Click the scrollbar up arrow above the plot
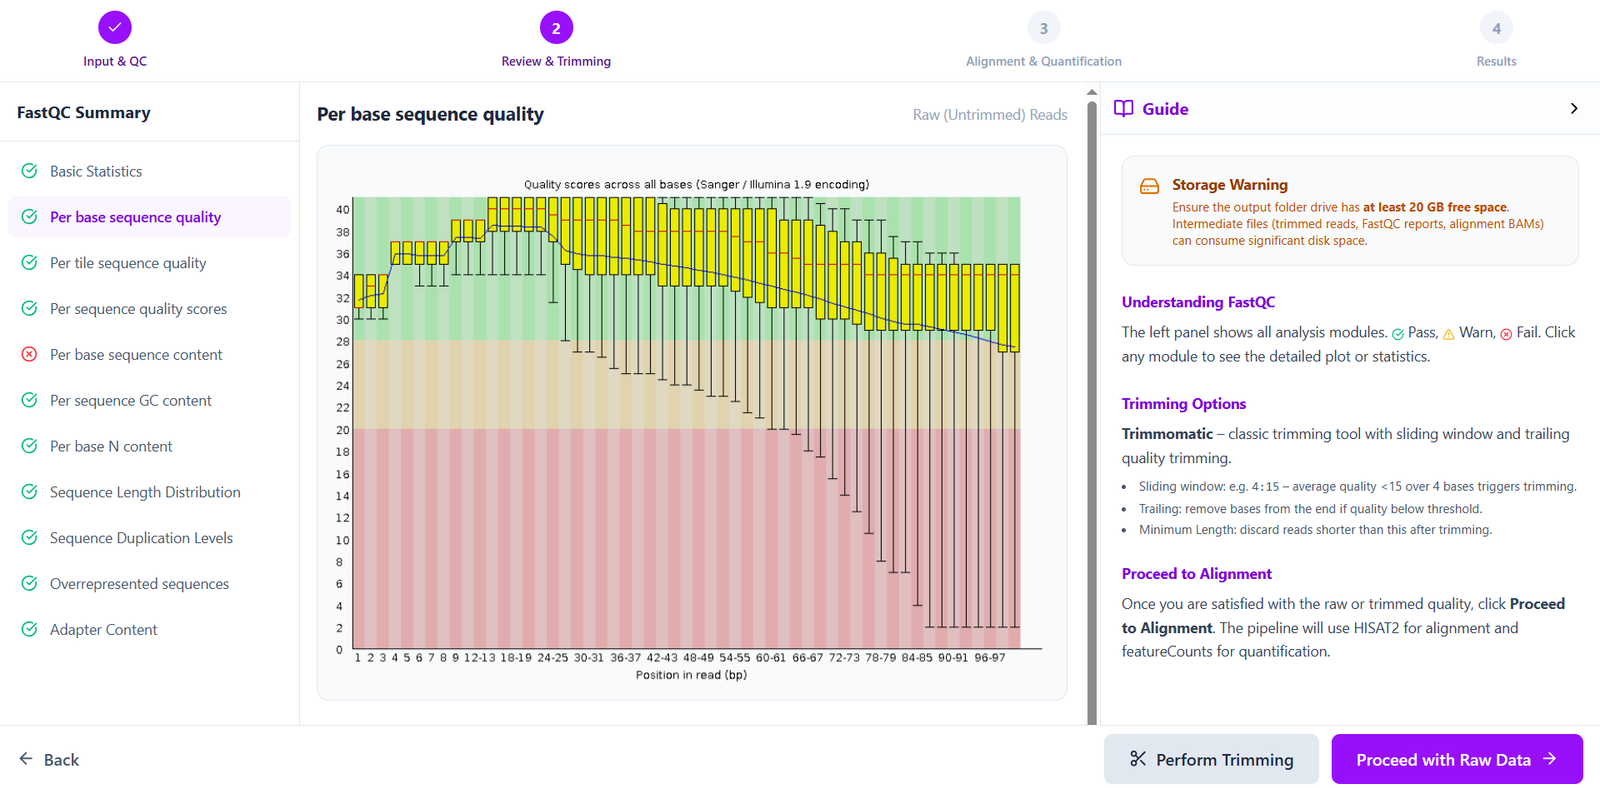The width and height of the screenshot is (1600, 788). tap(1092, 92)
